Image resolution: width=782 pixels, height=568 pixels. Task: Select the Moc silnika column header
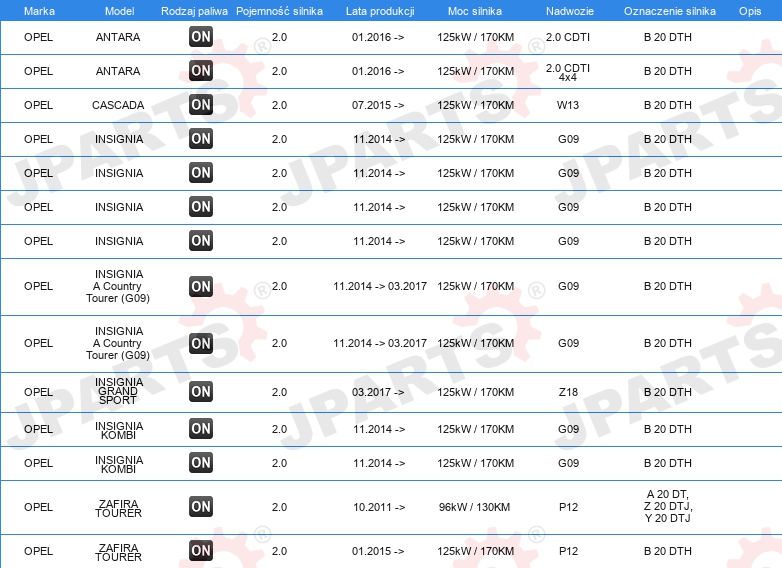pyautogui.click(x=475, y=11)
